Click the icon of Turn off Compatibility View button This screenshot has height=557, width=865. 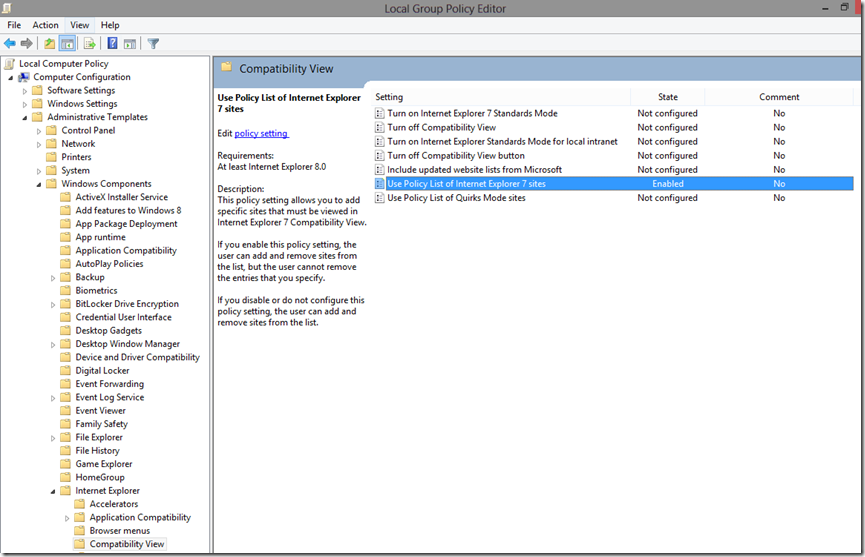click(x=380, y=156)
